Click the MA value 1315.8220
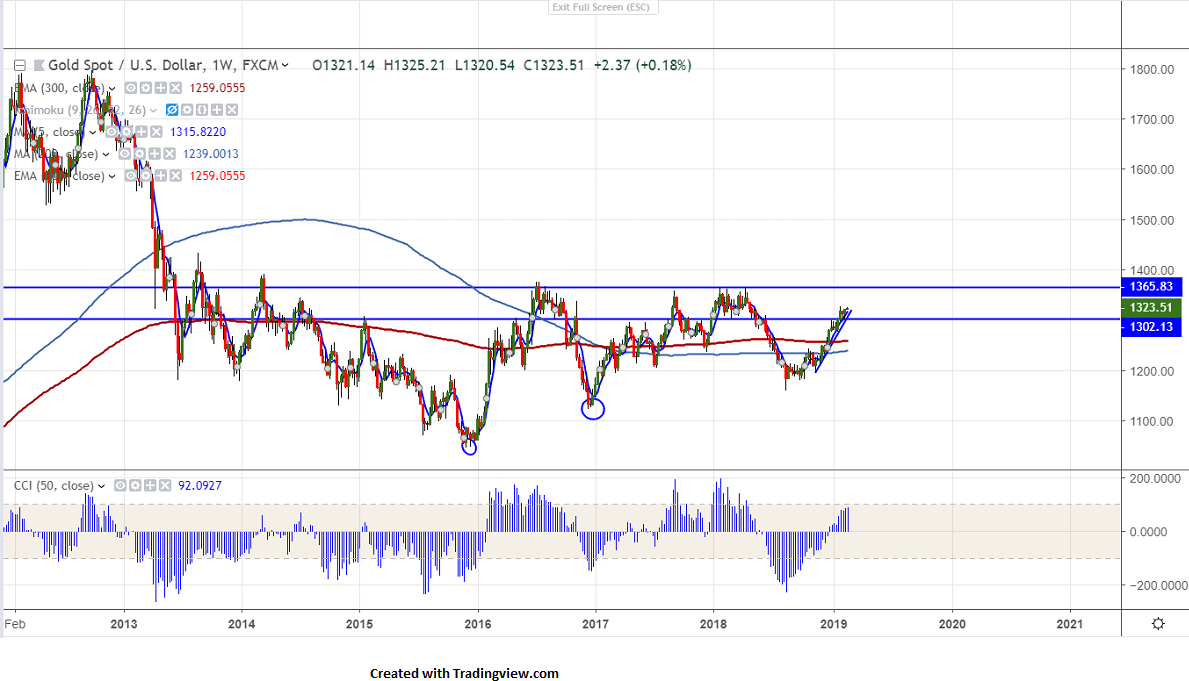 coord(198,132)
